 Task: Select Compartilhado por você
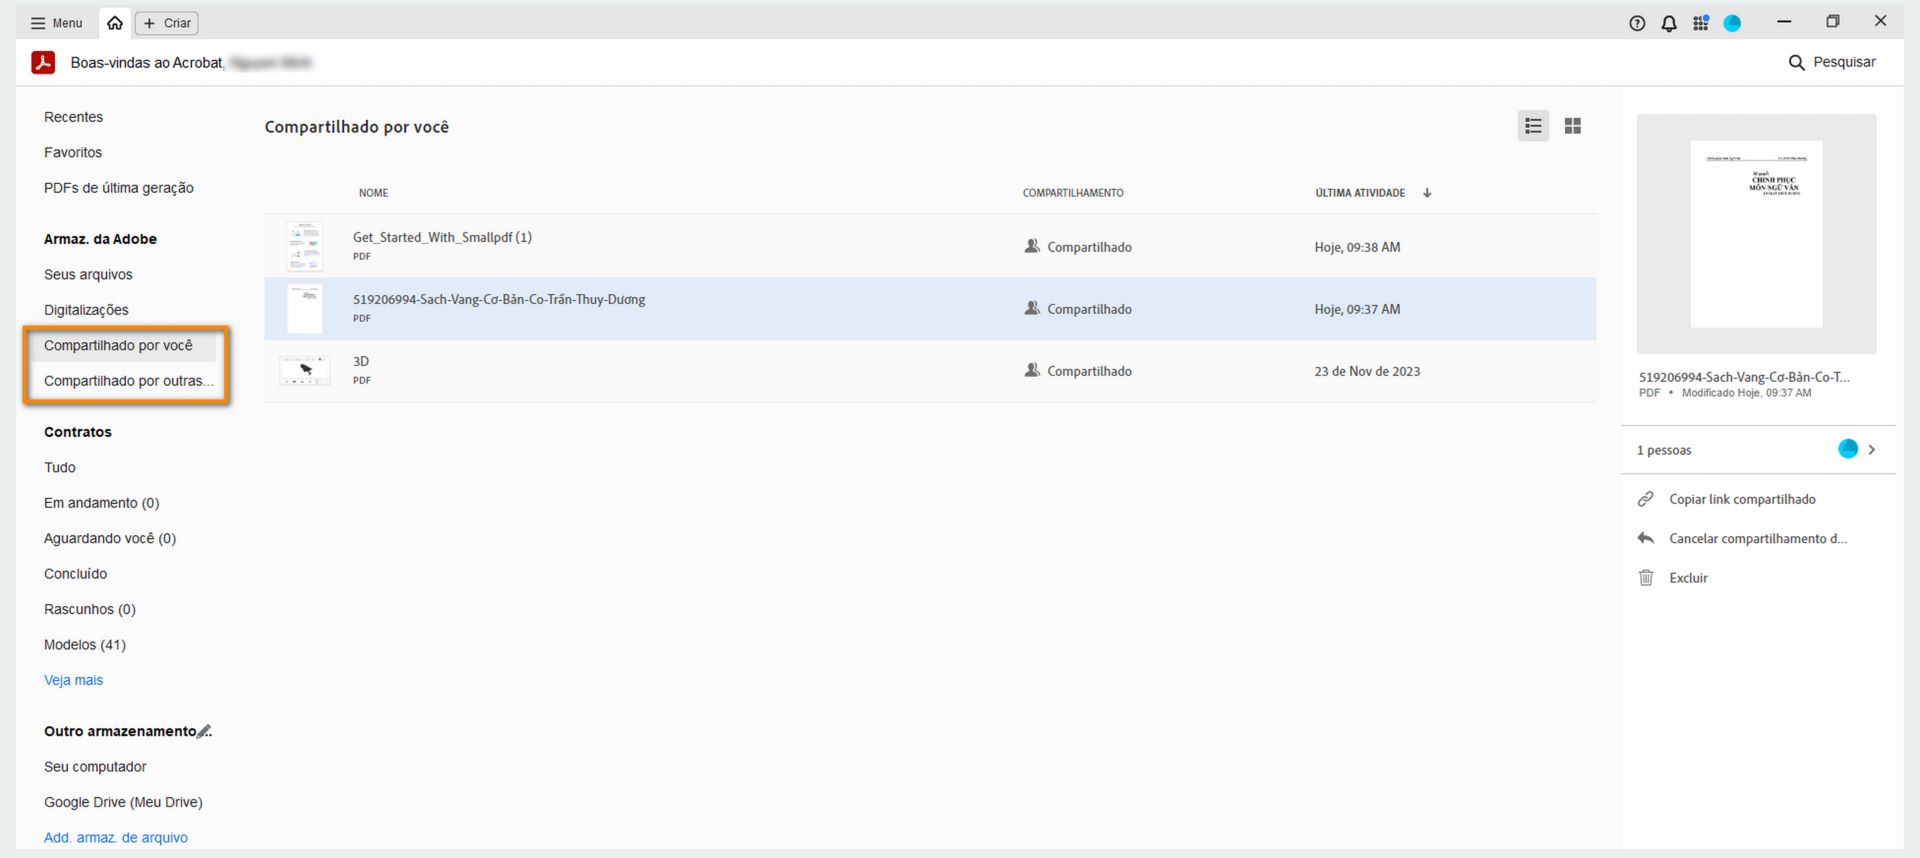tap(118, 345)
